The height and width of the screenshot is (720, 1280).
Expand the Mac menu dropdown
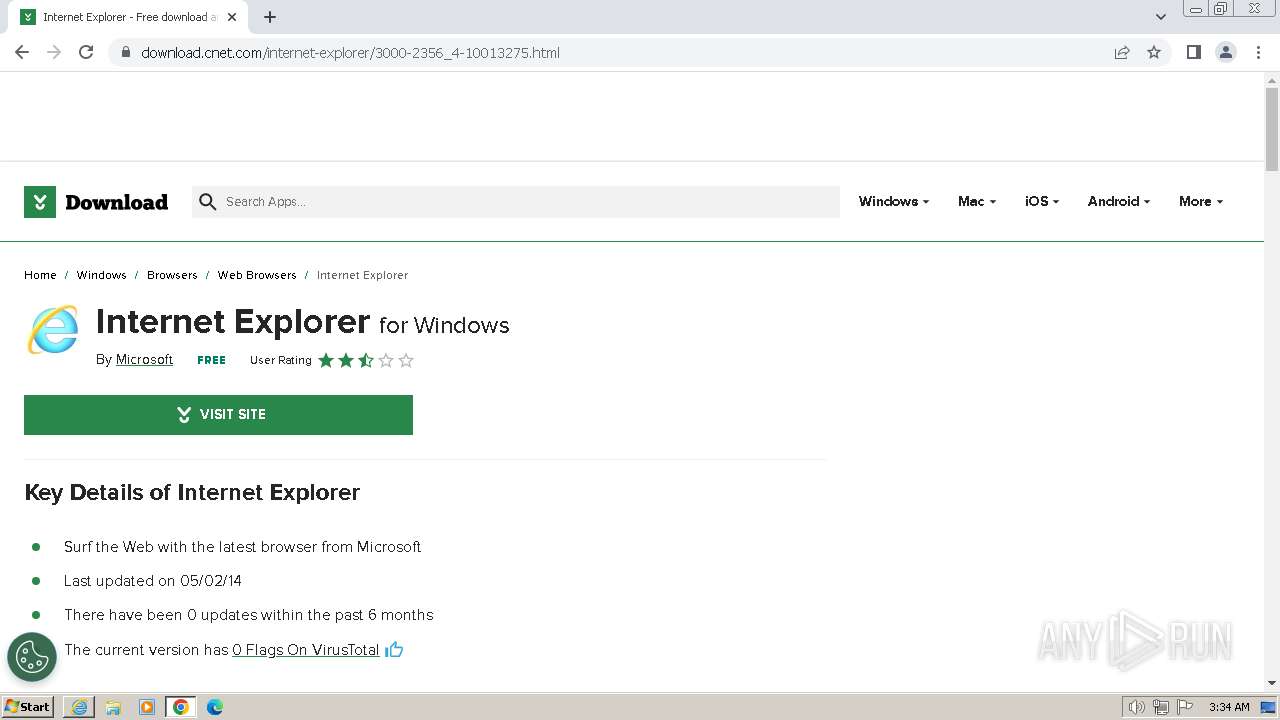[976, 201]
